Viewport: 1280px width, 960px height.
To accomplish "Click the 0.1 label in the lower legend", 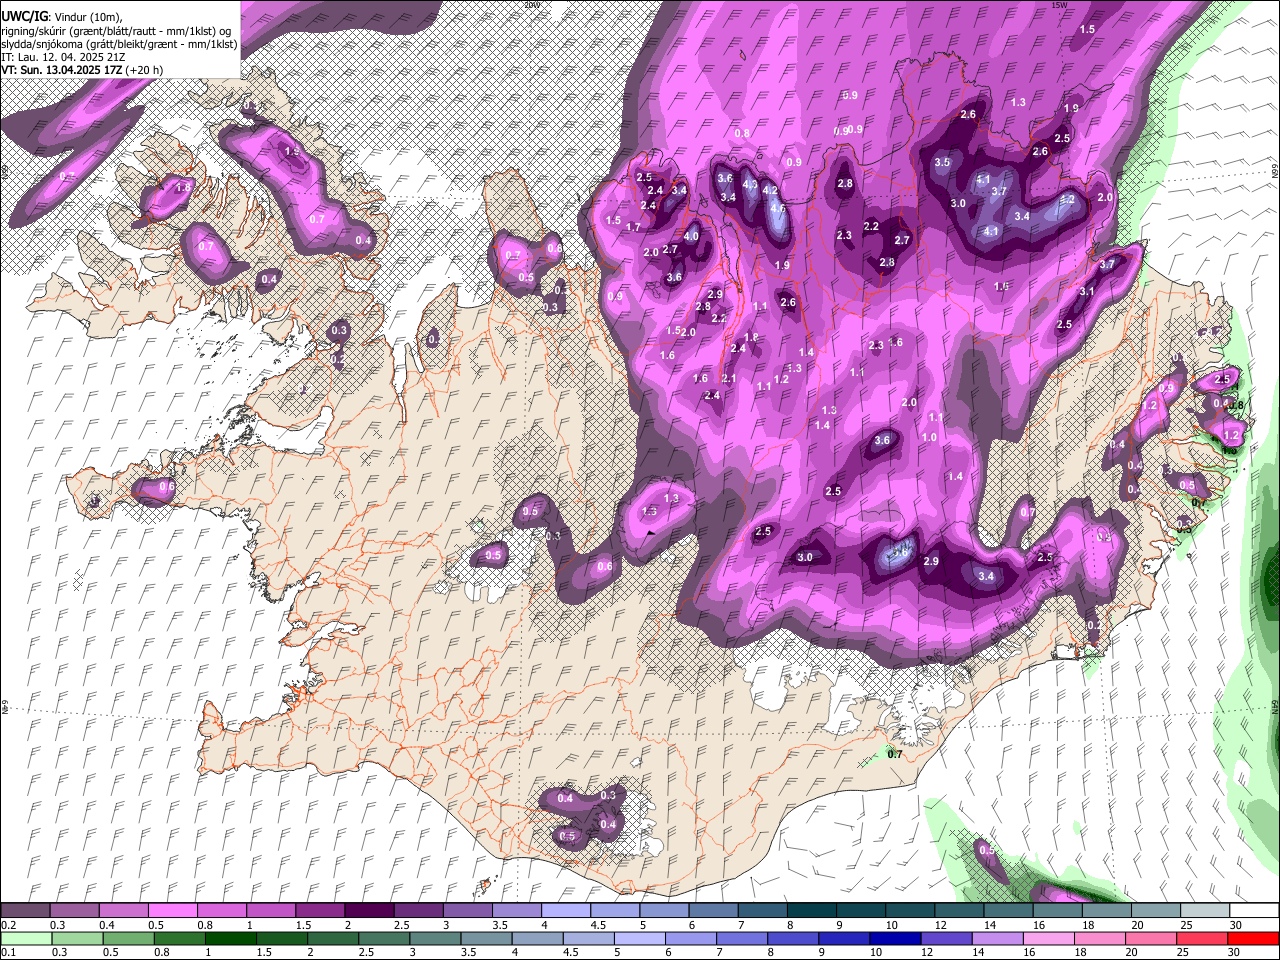I will [8, 953].
